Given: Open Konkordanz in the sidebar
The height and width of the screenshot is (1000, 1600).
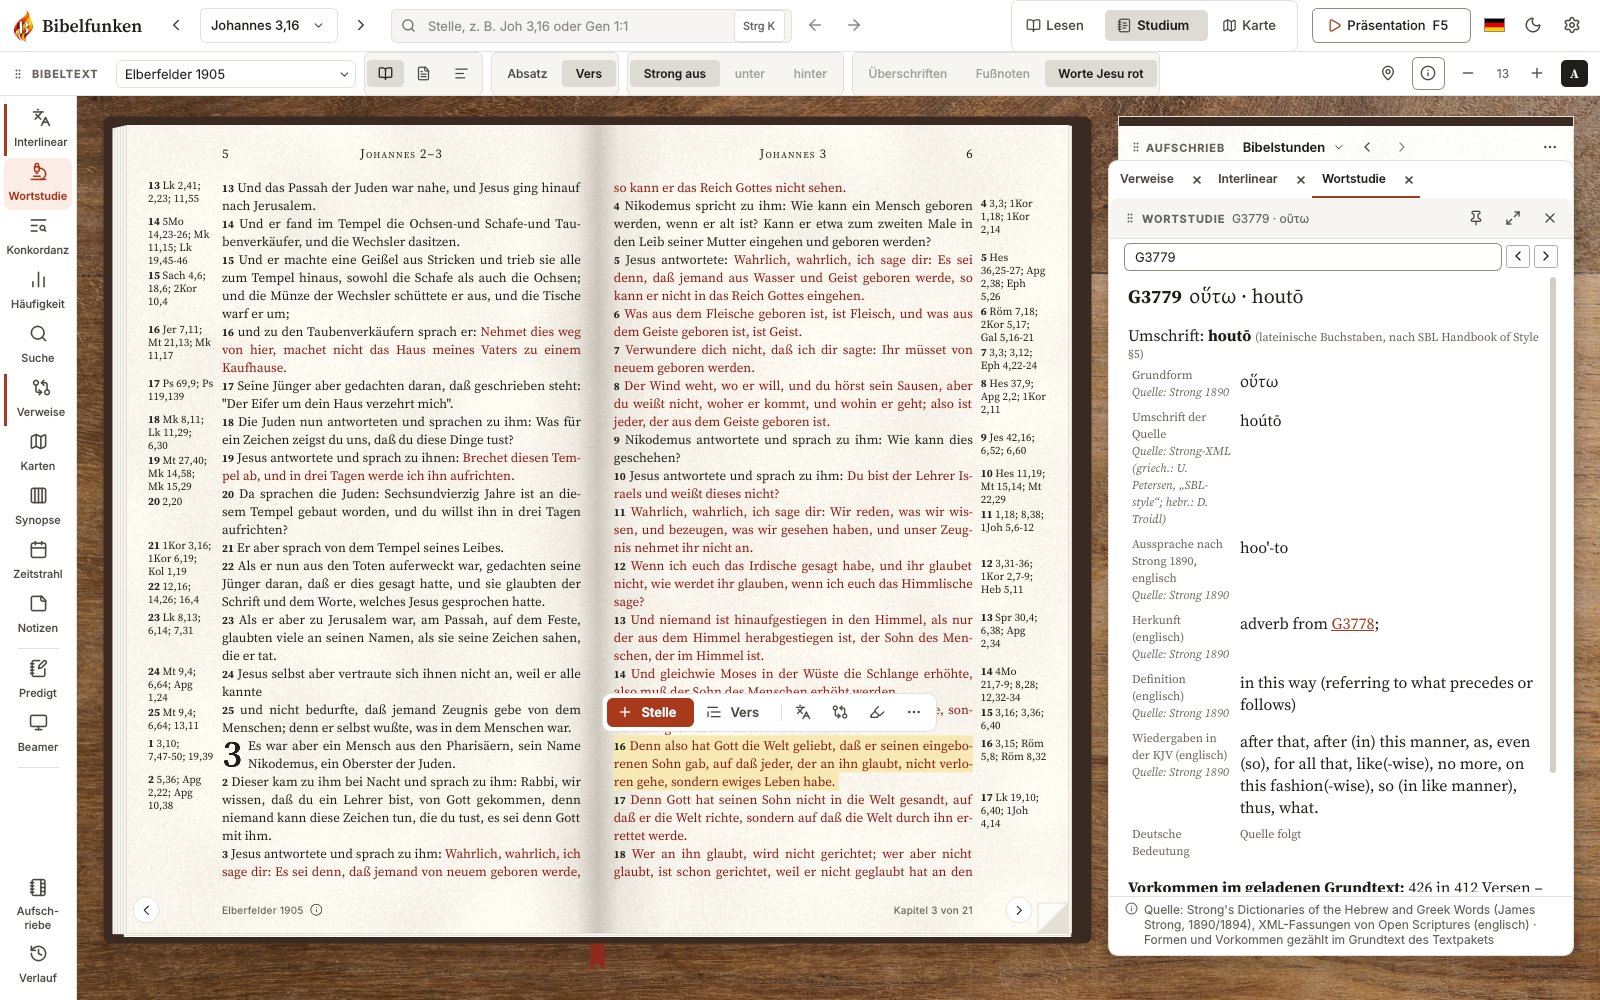Looking at the screenshot, I should (38, 237).
